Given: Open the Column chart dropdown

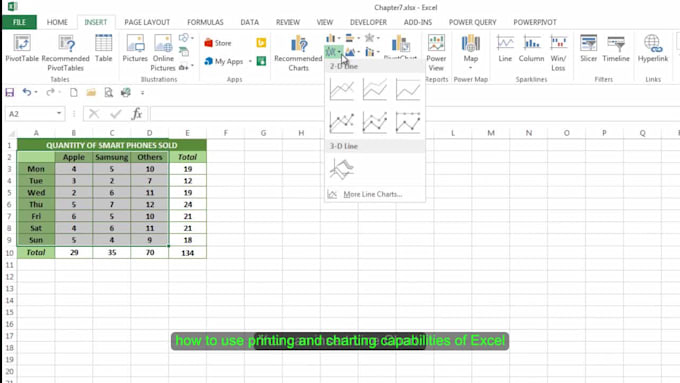Looking at the screenshot, I should [x=333, y=39].
